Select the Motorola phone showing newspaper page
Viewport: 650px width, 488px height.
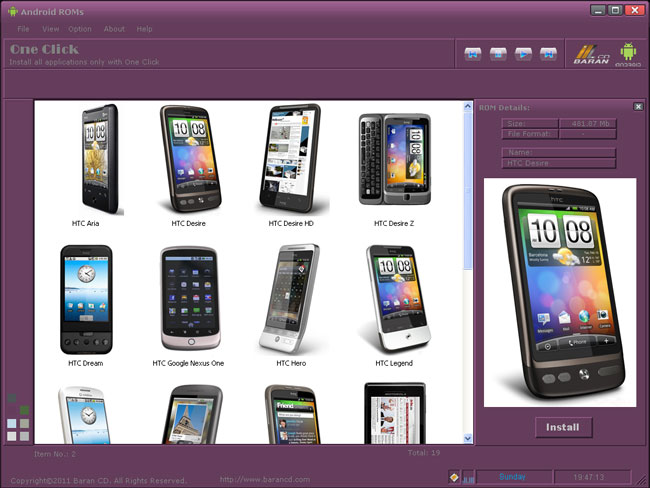(395, 413)
